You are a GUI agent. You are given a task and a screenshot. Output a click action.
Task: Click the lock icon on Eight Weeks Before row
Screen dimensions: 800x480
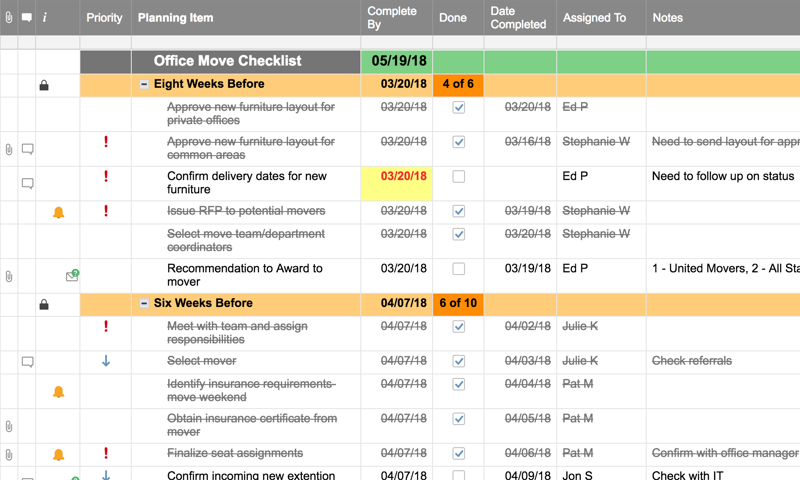[x=44, y=85]
